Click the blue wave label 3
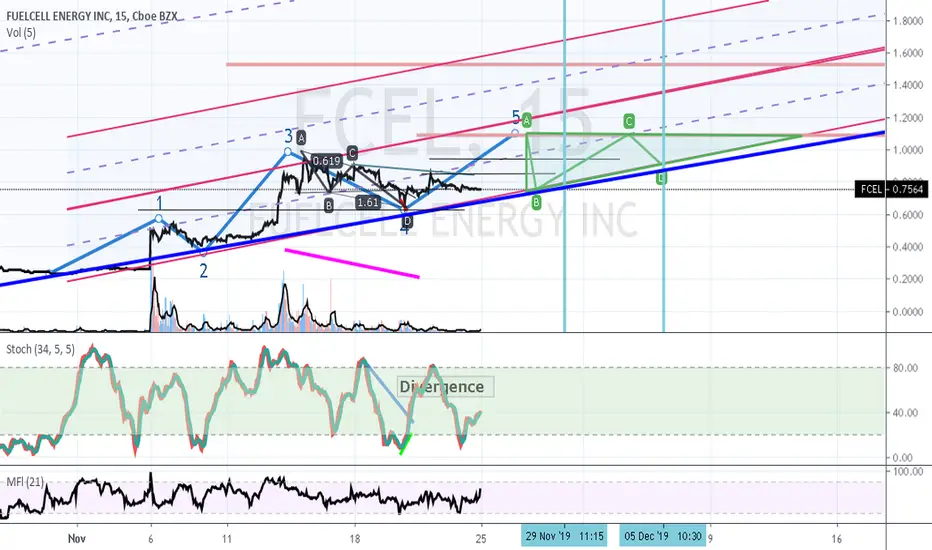Image resolution: width=932 pixels, height=550 pixels. [288, 135]
